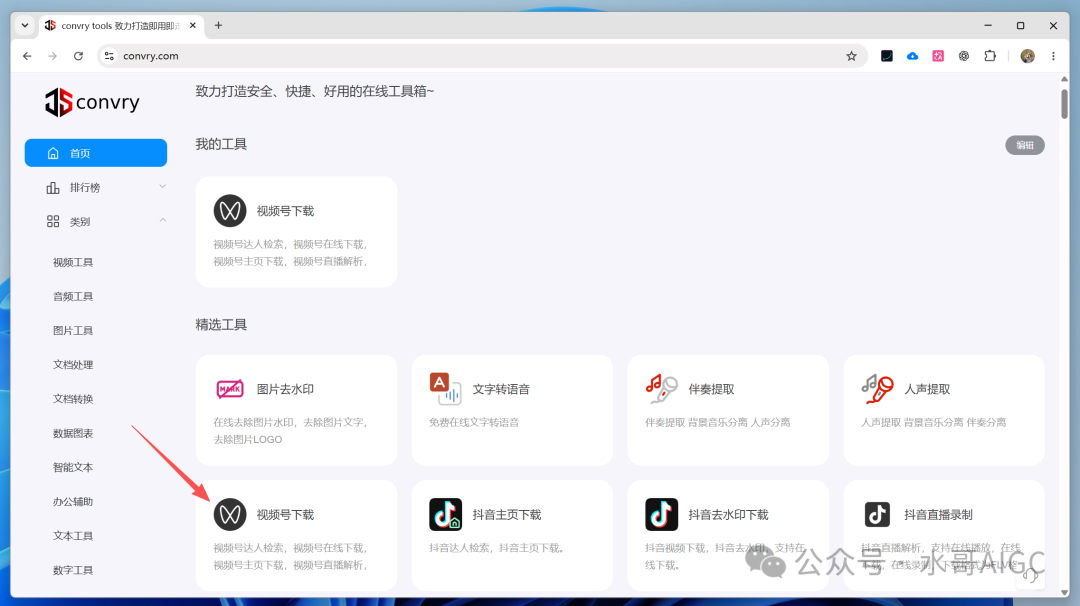Open 智能文本 category
This screenshot has width=1080, height=606.
click(73, 468)
